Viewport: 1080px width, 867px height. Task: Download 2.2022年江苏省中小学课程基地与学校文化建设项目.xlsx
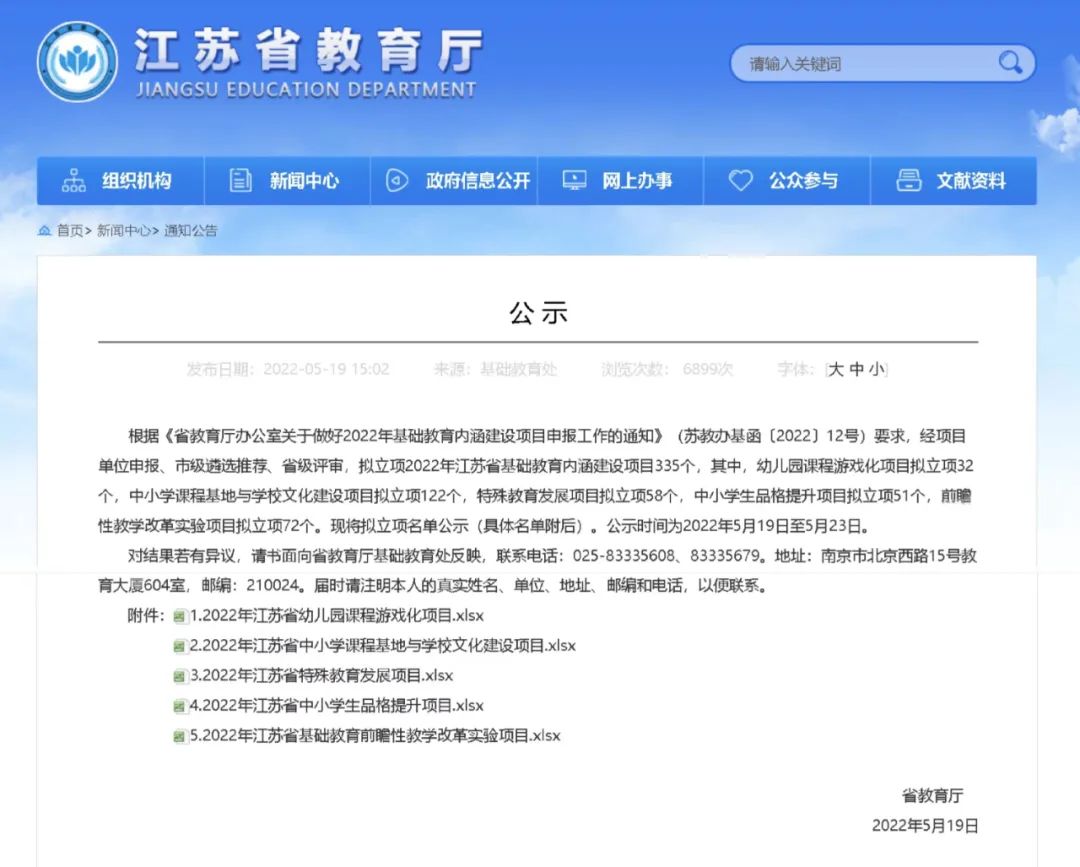click(383, 646)
